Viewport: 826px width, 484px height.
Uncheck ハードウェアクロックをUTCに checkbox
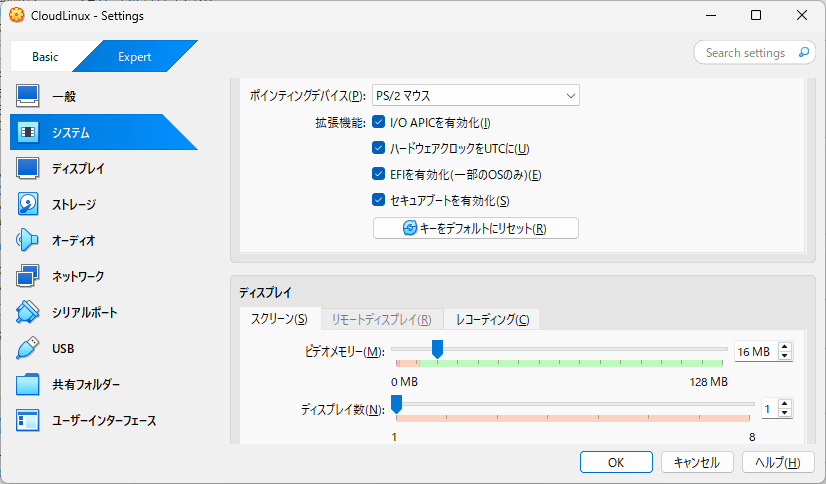coord(379,149)
